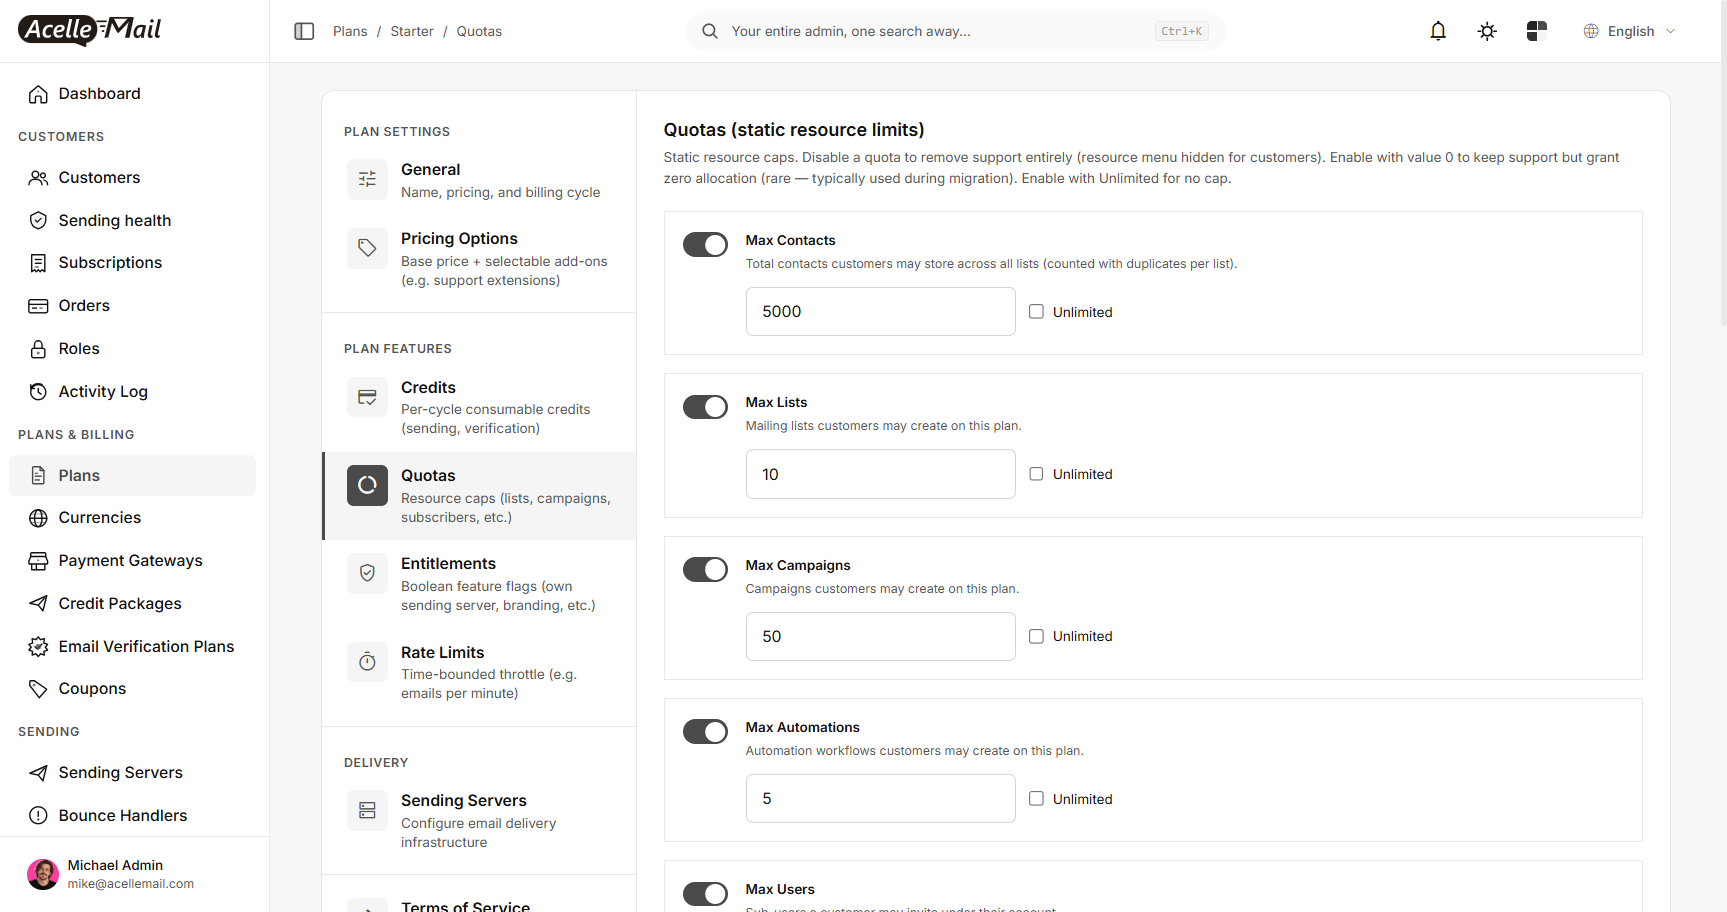Disable the Max Campaigns quota toggle
Image resolution: width=1727 pixels, height=912 pixels.
(x=705, y=570)
